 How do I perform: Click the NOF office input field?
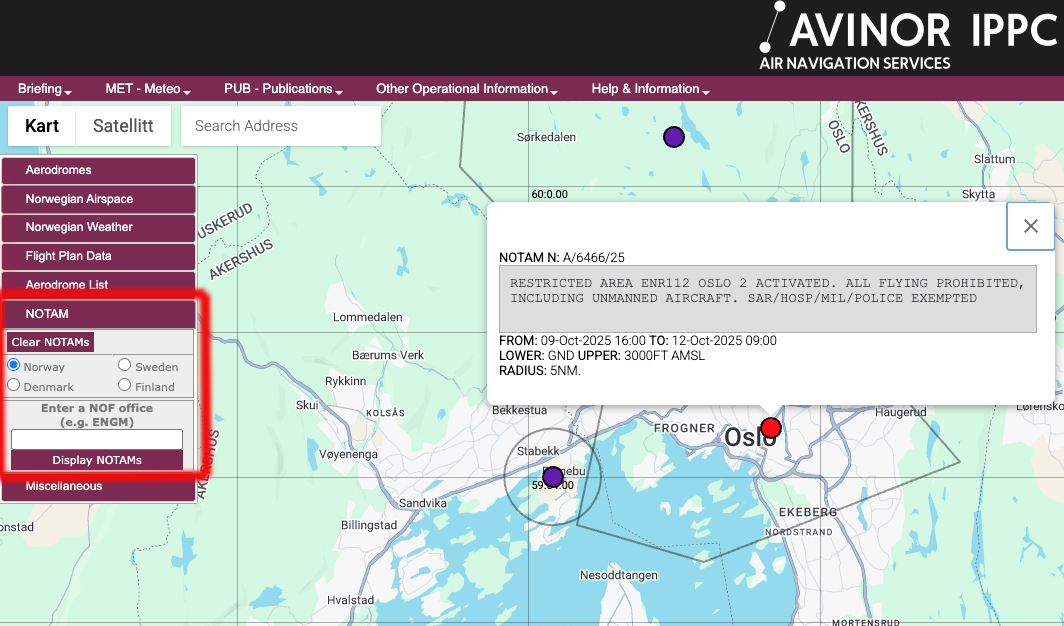[x=97, y=439]
